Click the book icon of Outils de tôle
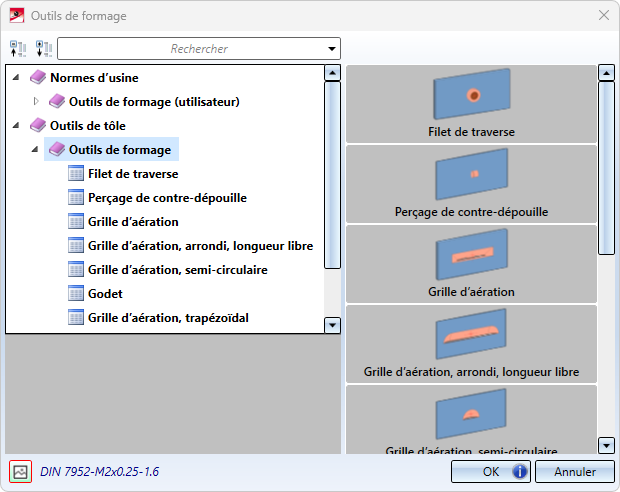620x492 pixels. coord(38,126)
